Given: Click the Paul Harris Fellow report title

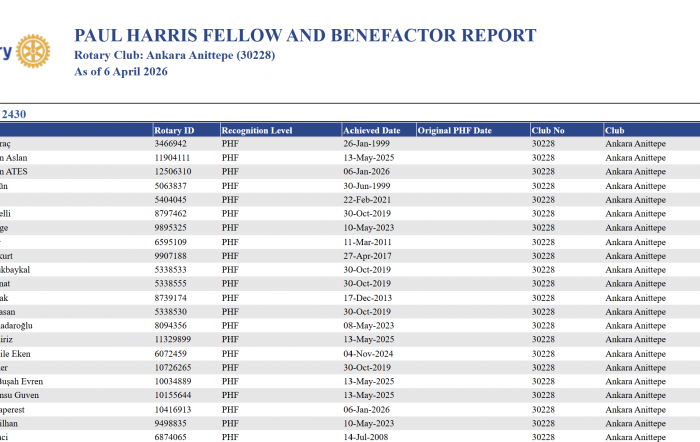Looking at the screenshot, I should (x=305, y=35).
